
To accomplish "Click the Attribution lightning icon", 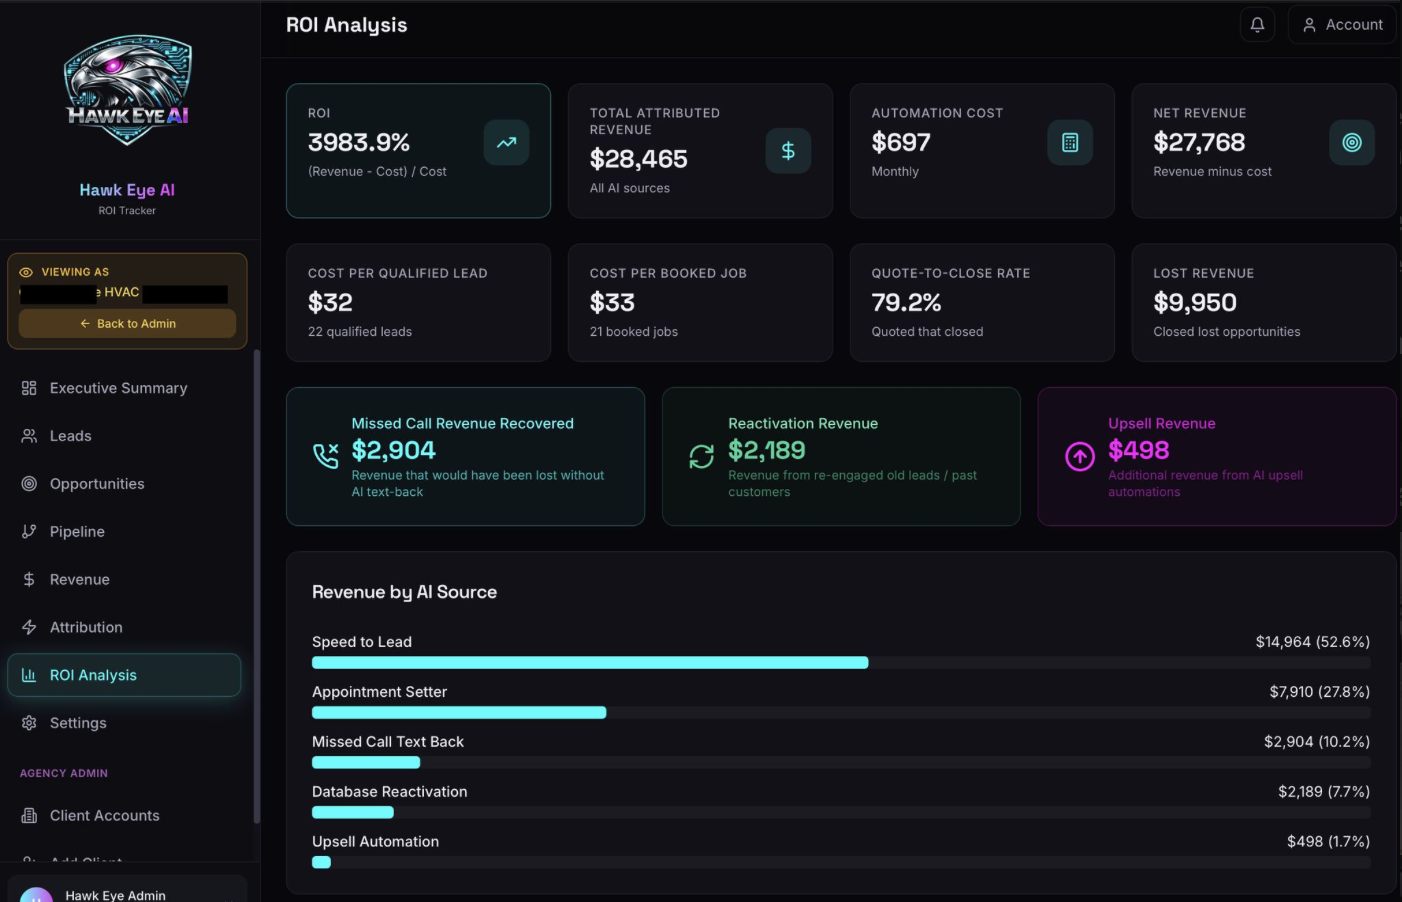I will pos(28,627).
